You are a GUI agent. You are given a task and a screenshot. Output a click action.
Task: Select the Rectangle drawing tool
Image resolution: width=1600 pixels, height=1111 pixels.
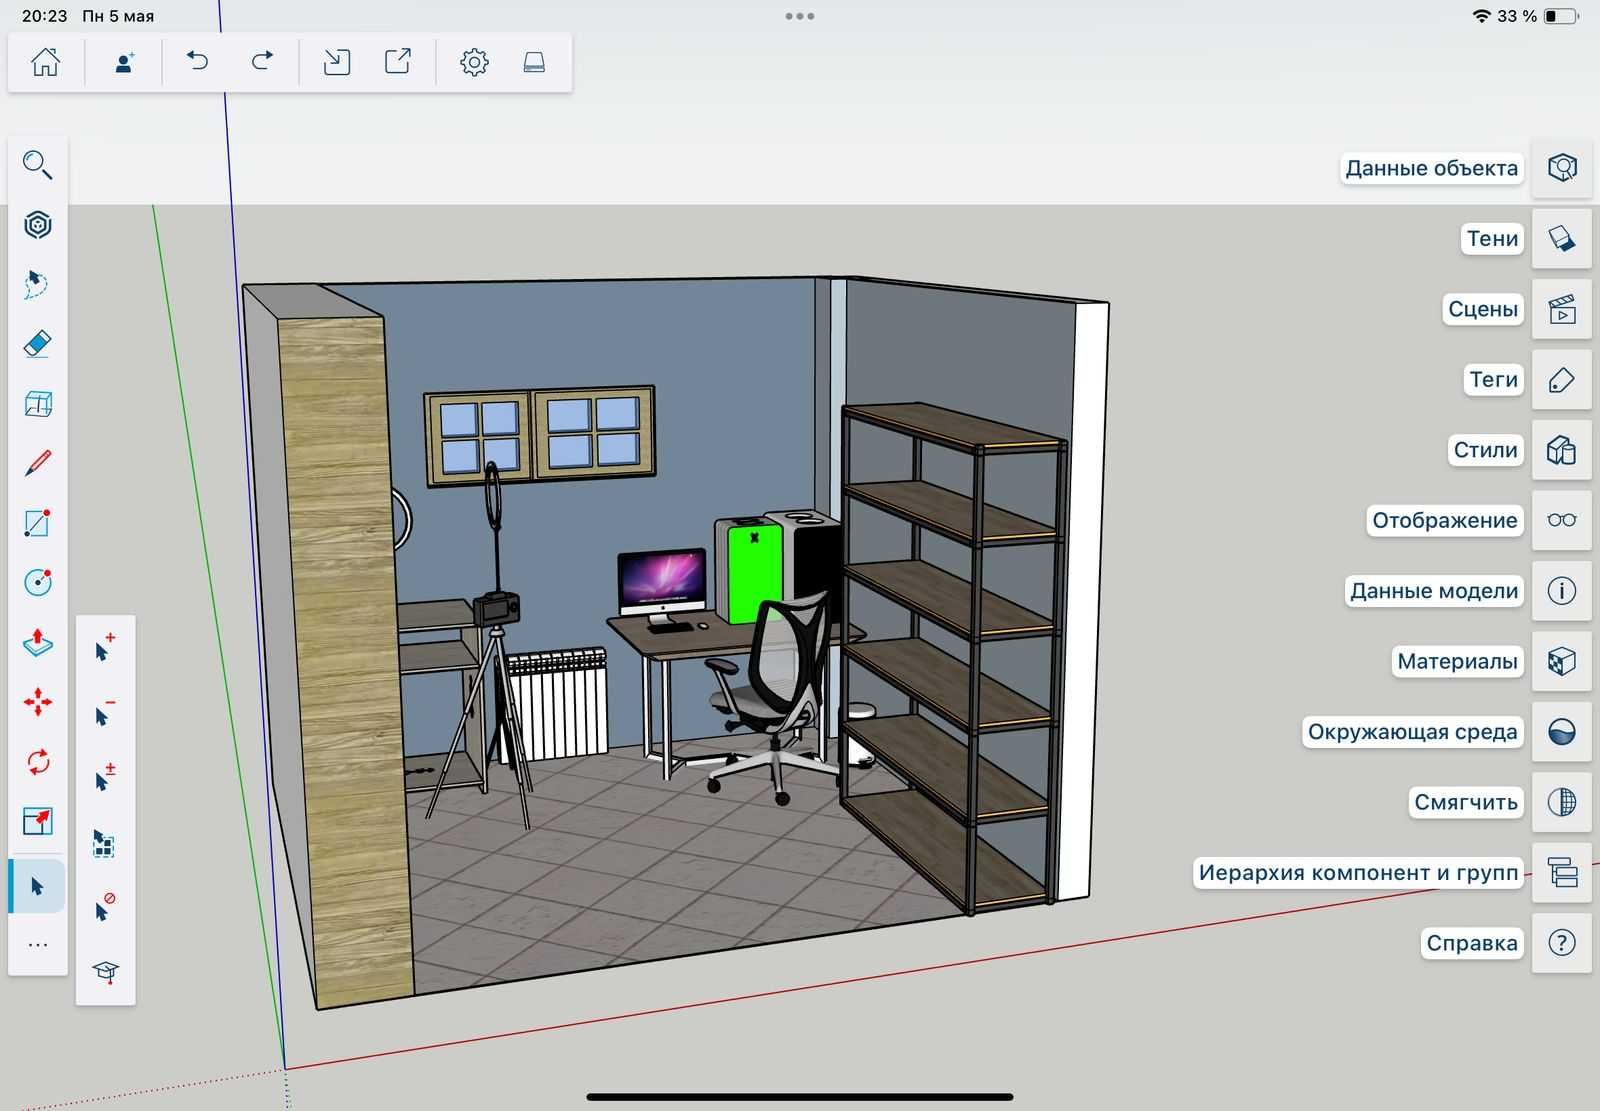pos(38,523)
